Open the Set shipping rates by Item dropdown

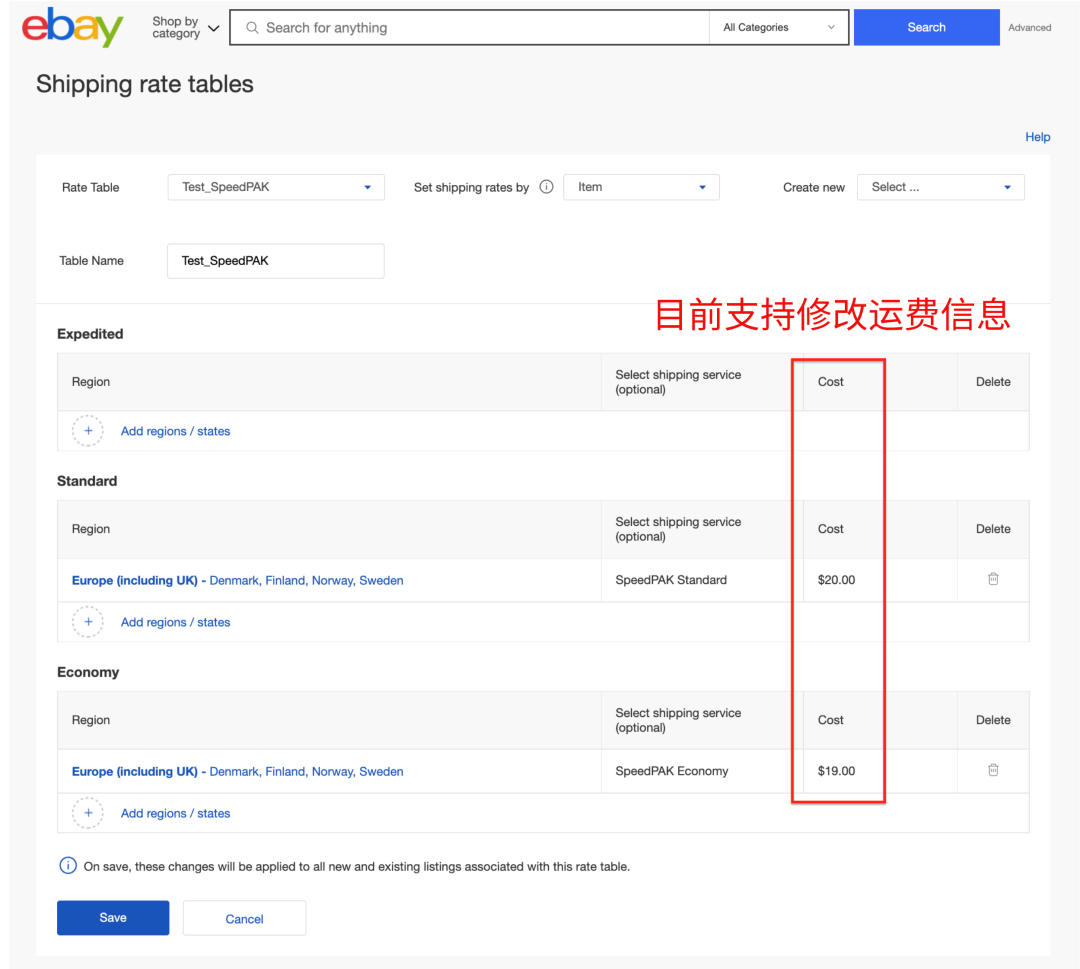pyautogui.click(x=641, y=187)
